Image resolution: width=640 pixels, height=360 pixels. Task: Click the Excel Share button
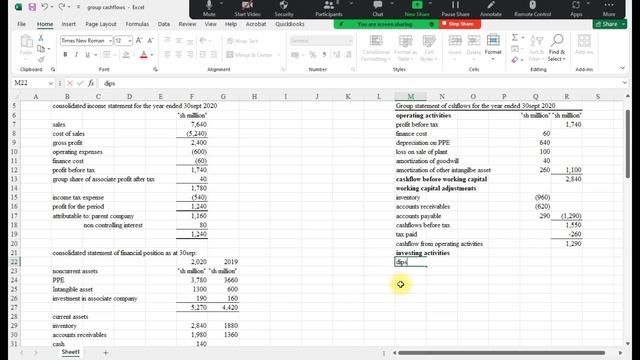coord(610,24)
